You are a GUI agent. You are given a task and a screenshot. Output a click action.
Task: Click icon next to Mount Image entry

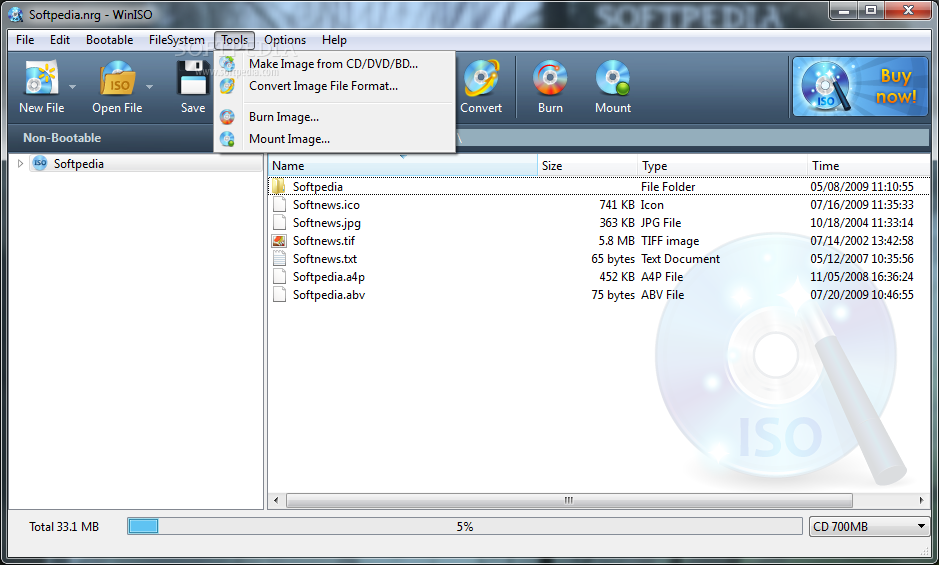227,139
